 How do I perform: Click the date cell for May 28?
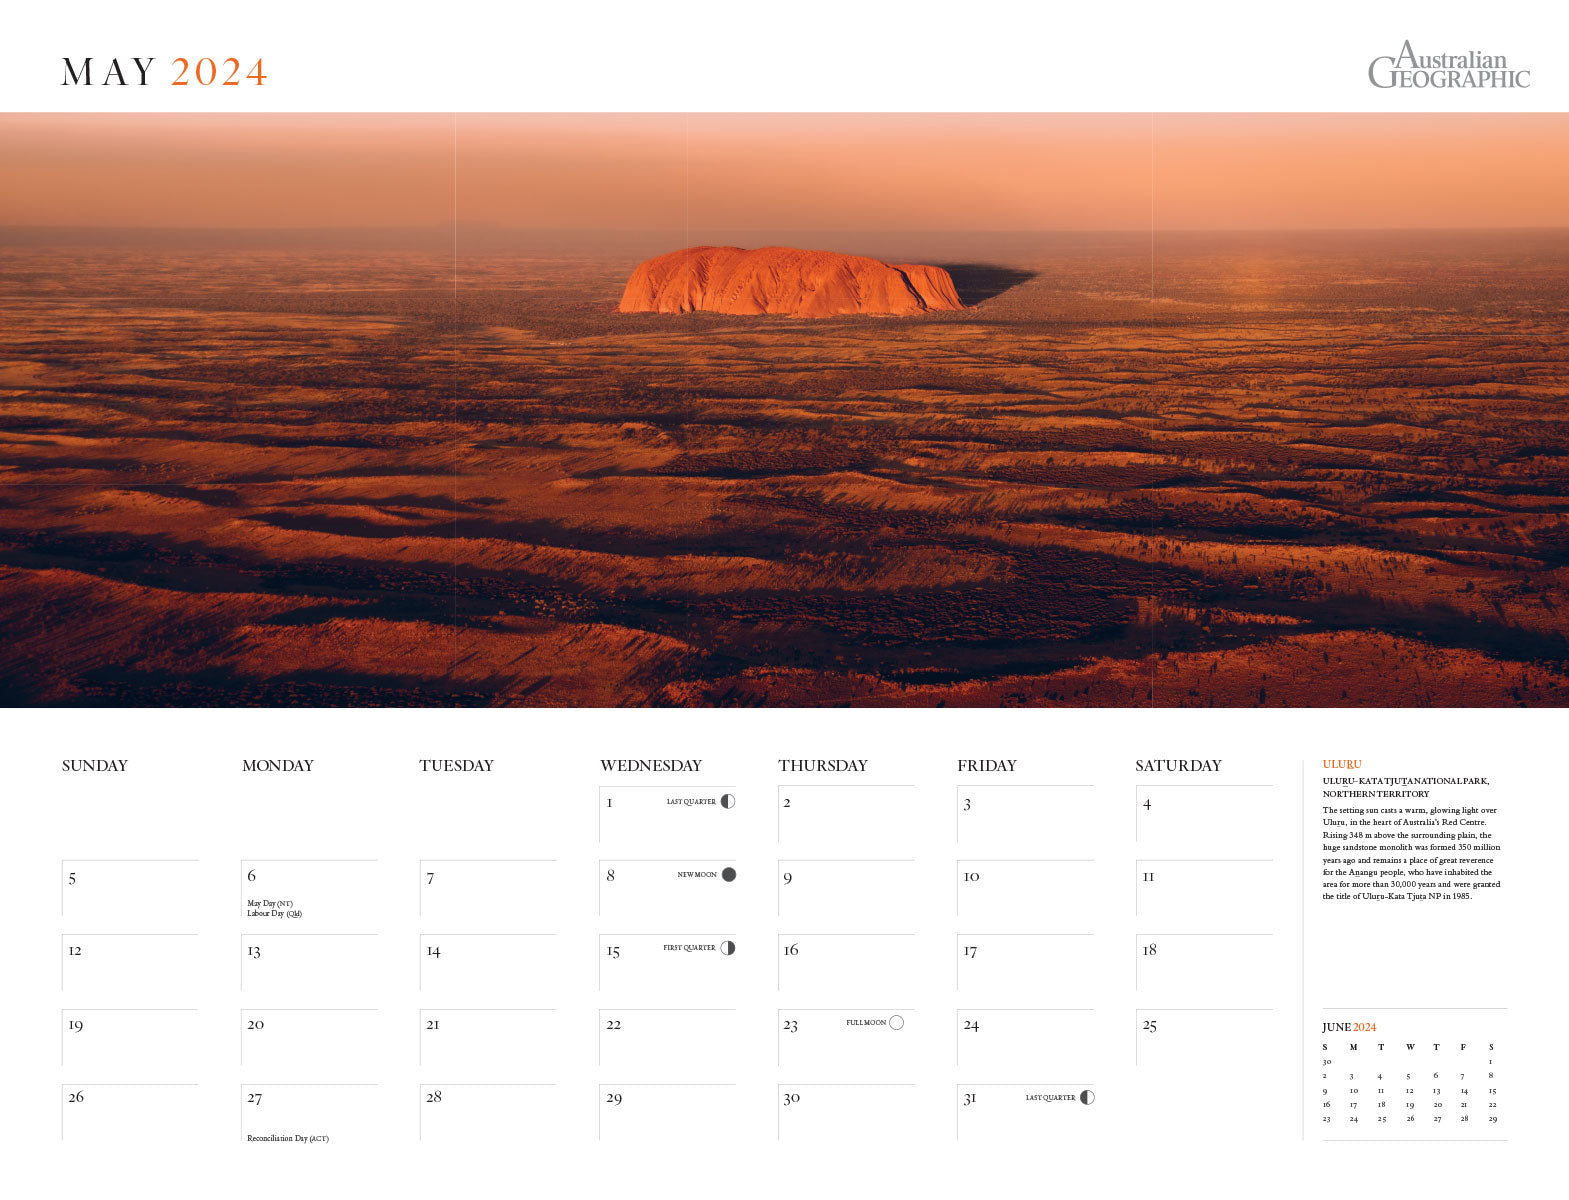click(488, 1112)
